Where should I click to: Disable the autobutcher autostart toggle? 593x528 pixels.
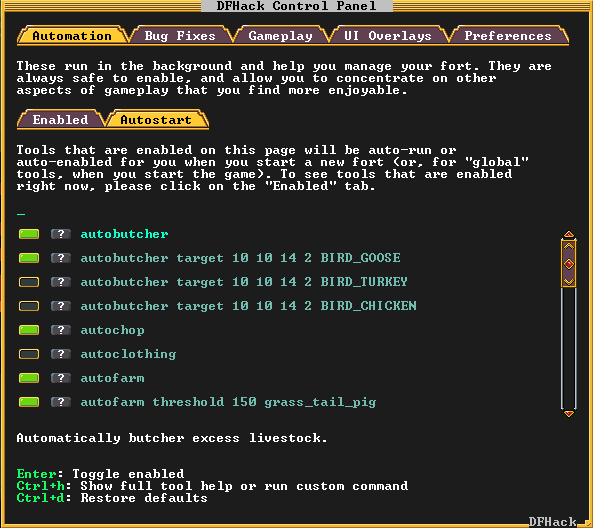[29, 234]
